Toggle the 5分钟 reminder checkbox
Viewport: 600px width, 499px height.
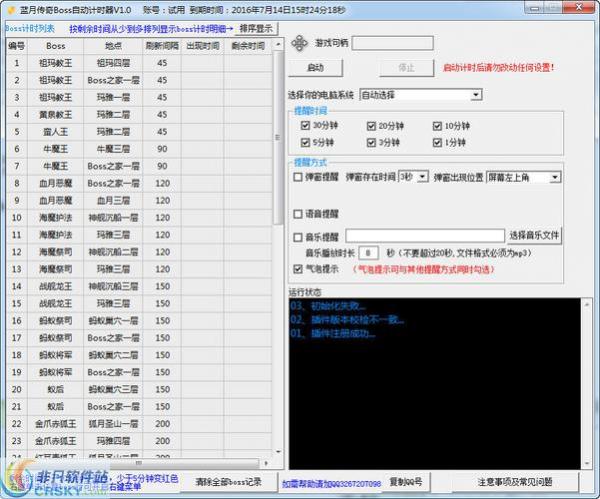click(305, 143)
